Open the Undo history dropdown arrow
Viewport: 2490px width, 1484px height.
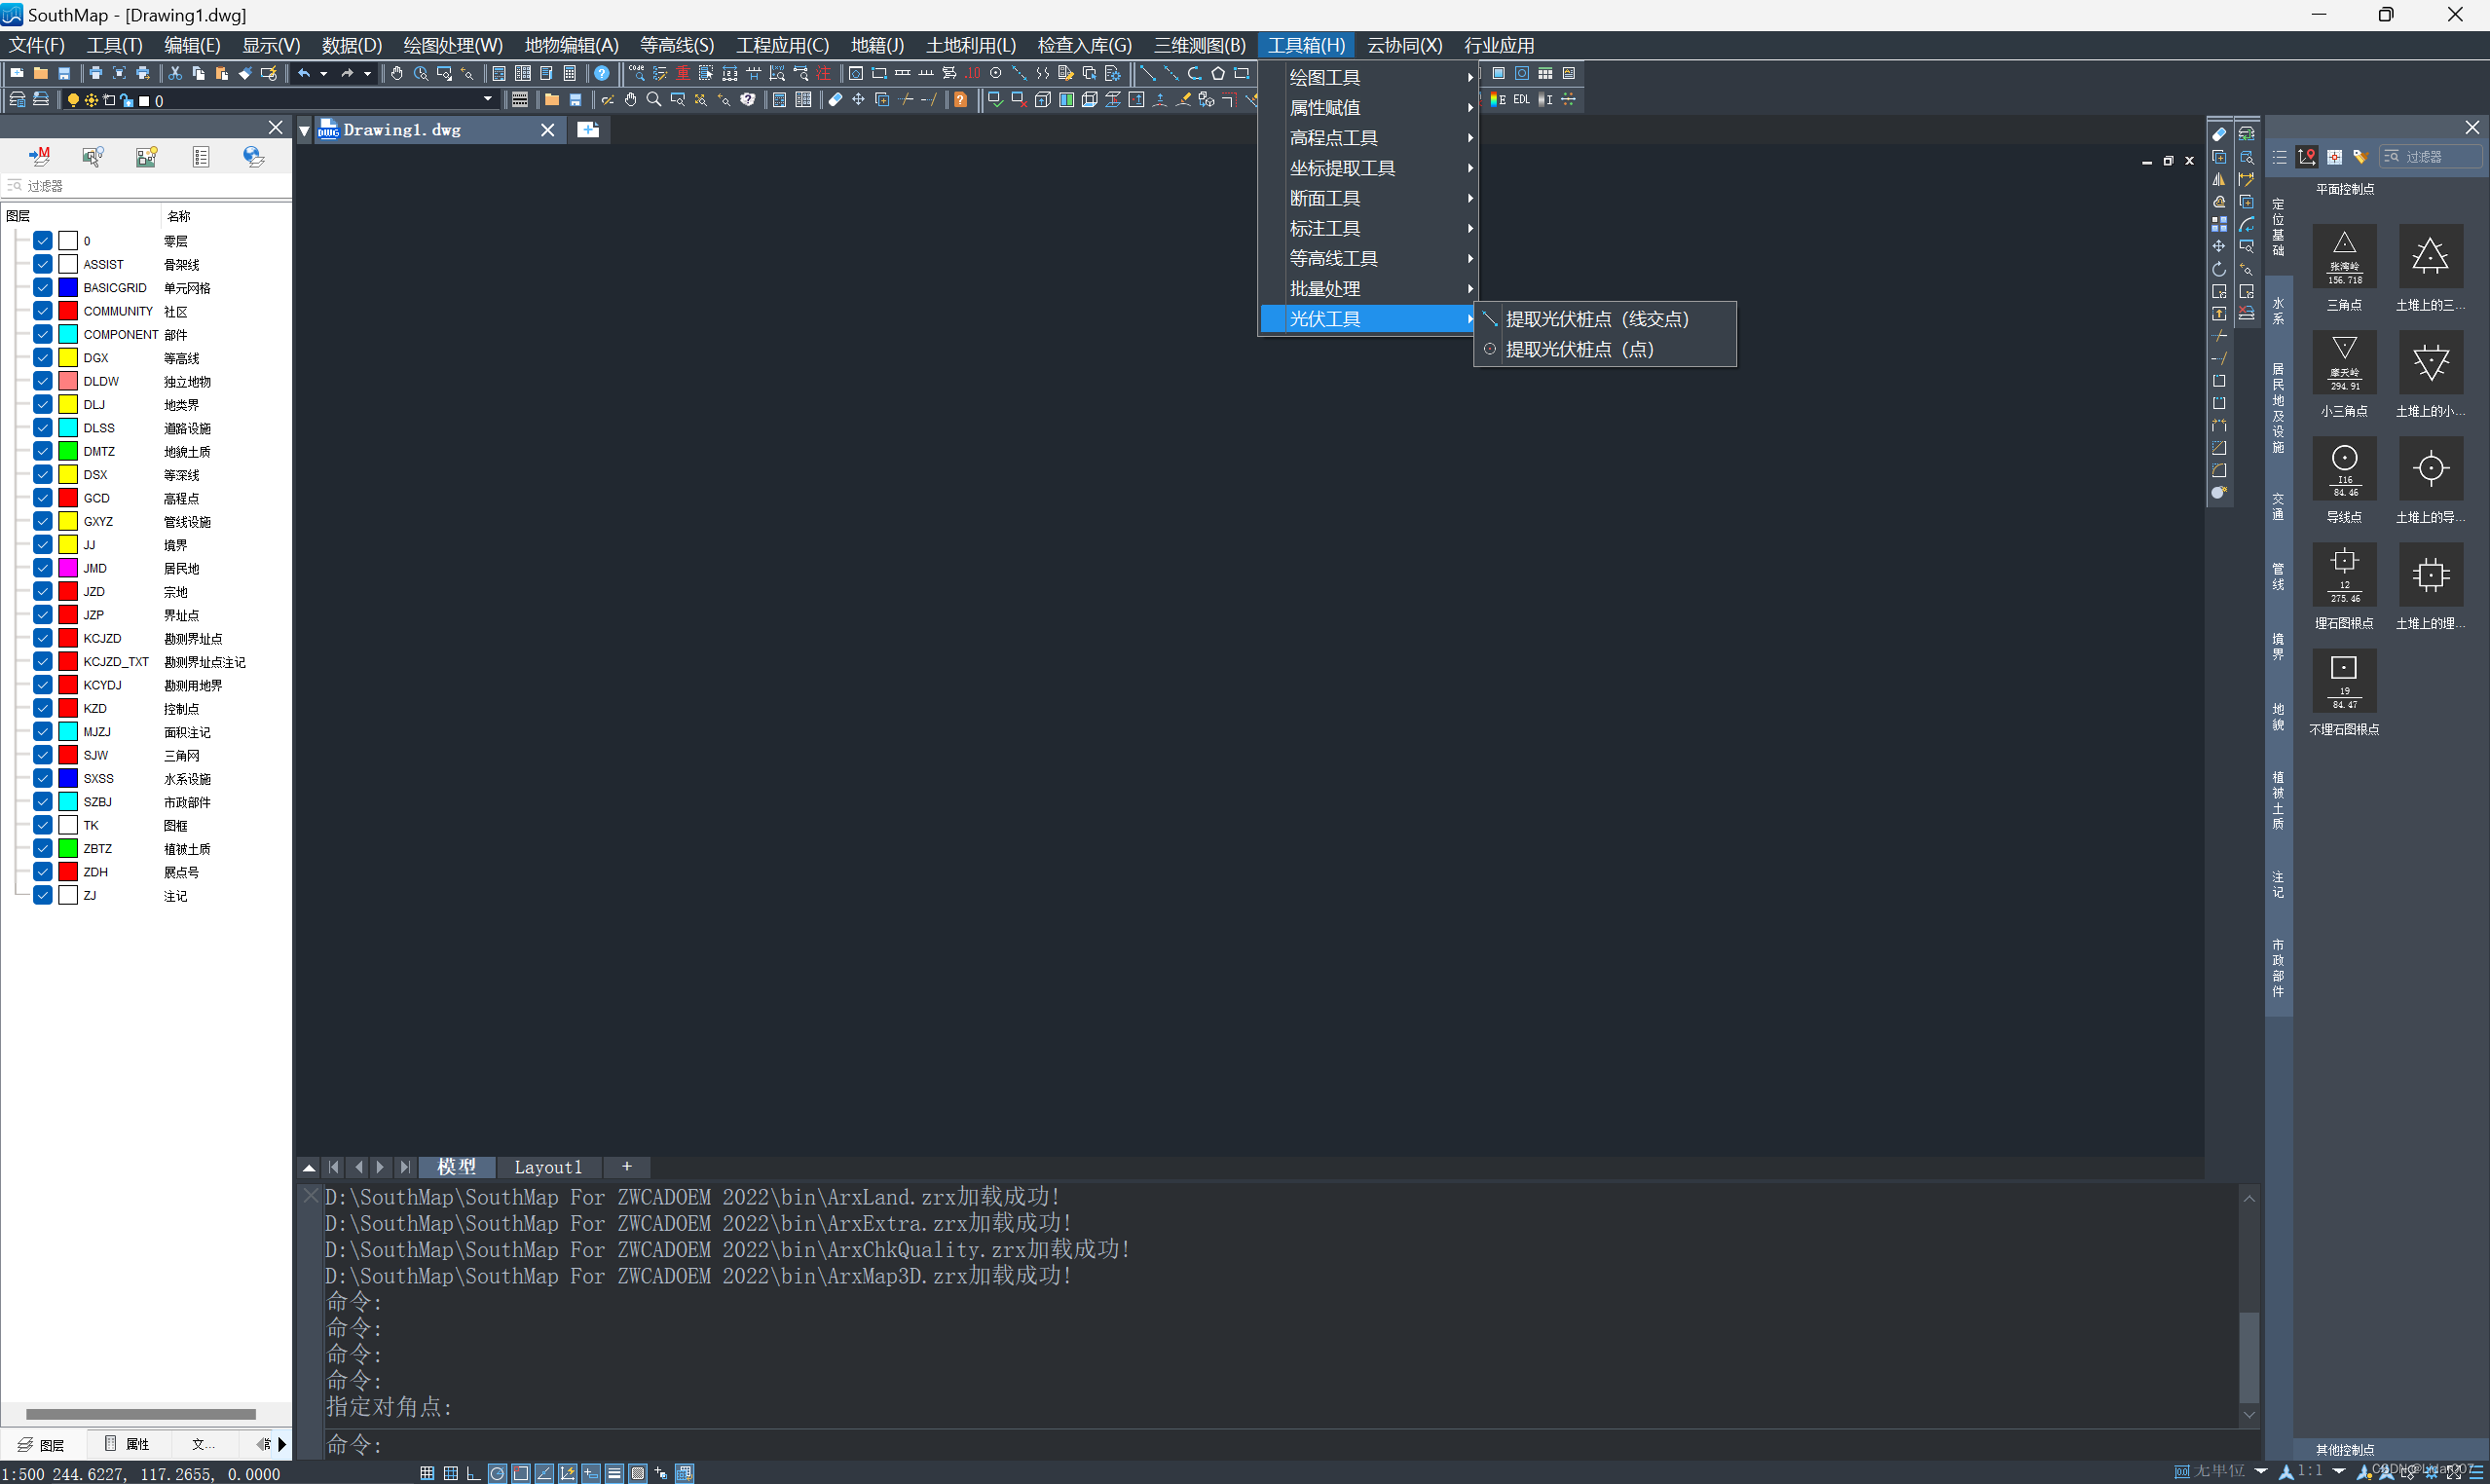tap(323, 73)
